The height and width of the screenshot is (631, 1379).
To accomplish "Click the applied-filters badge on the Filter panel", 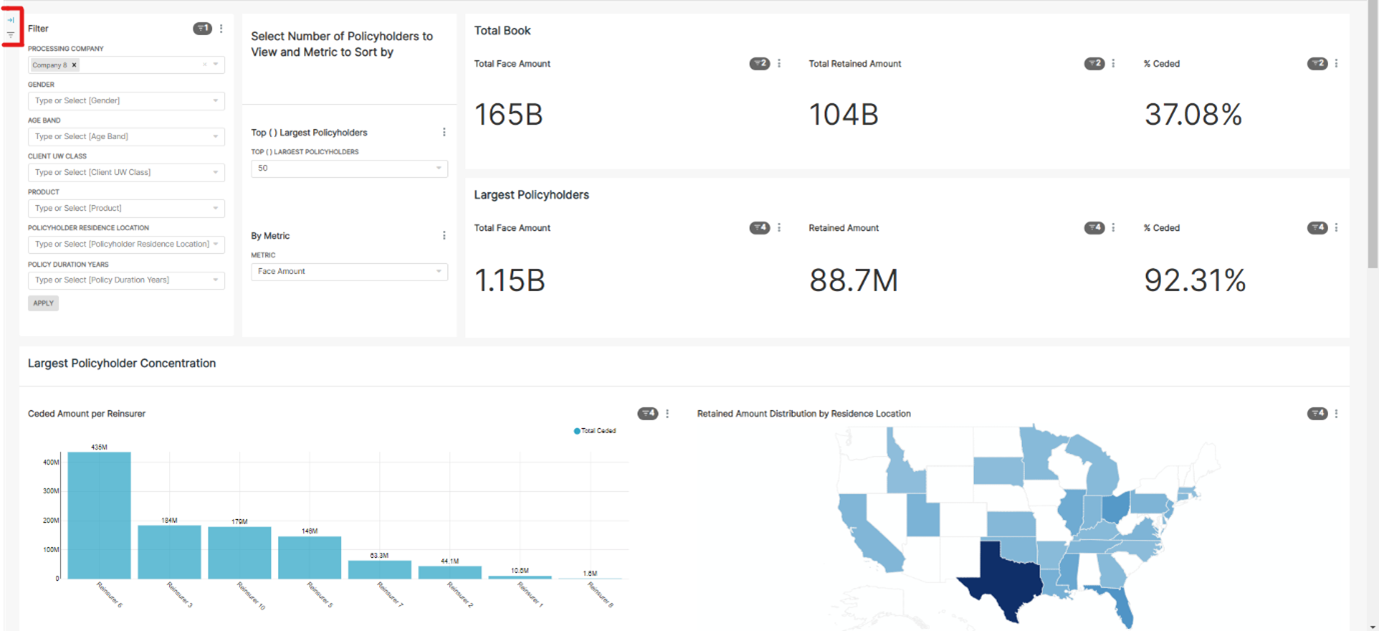I will 202,29.
